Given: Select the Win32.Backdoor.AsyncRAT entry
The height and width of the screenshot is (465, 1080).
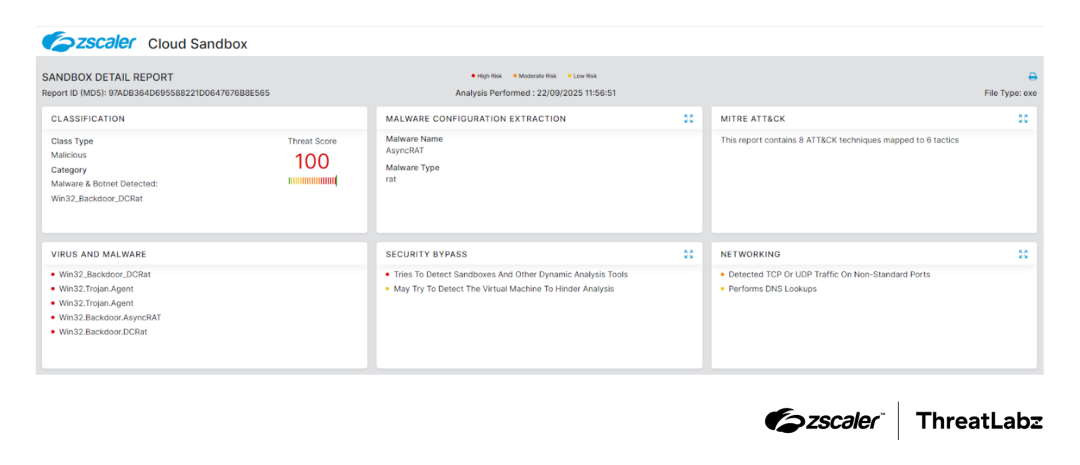Looking at the screenshot, I should [109, 317].
